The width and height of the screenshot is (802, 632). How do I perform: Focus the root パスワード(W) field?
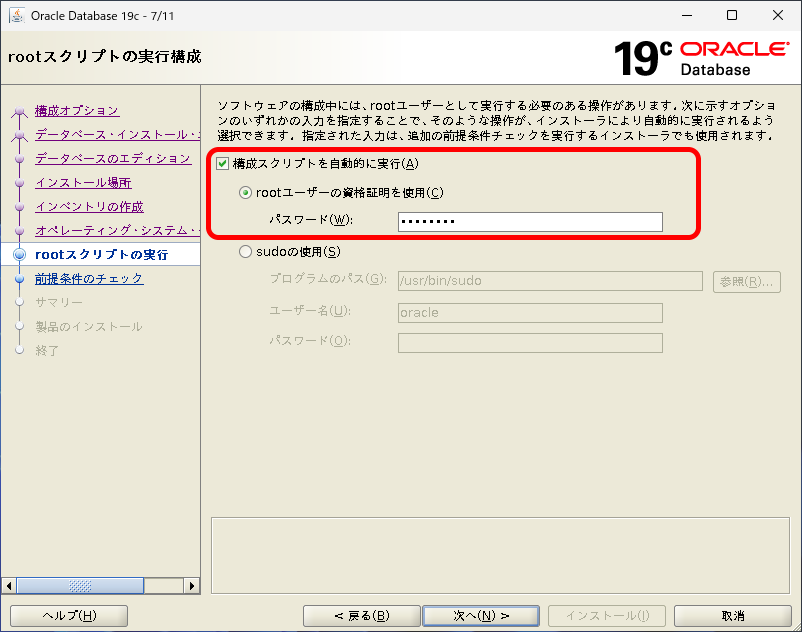[530, 222]
